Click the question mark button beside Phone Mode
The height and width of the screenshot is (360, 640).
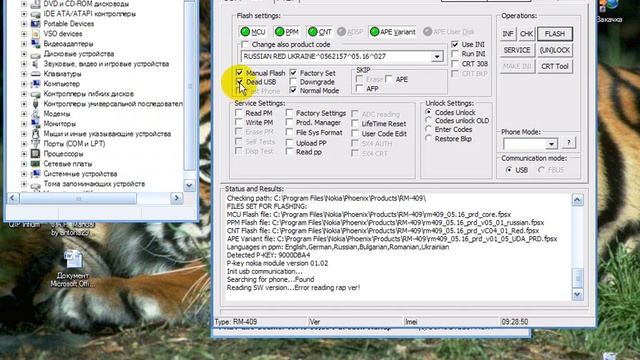pyautogui.click(x=569, y=142)
